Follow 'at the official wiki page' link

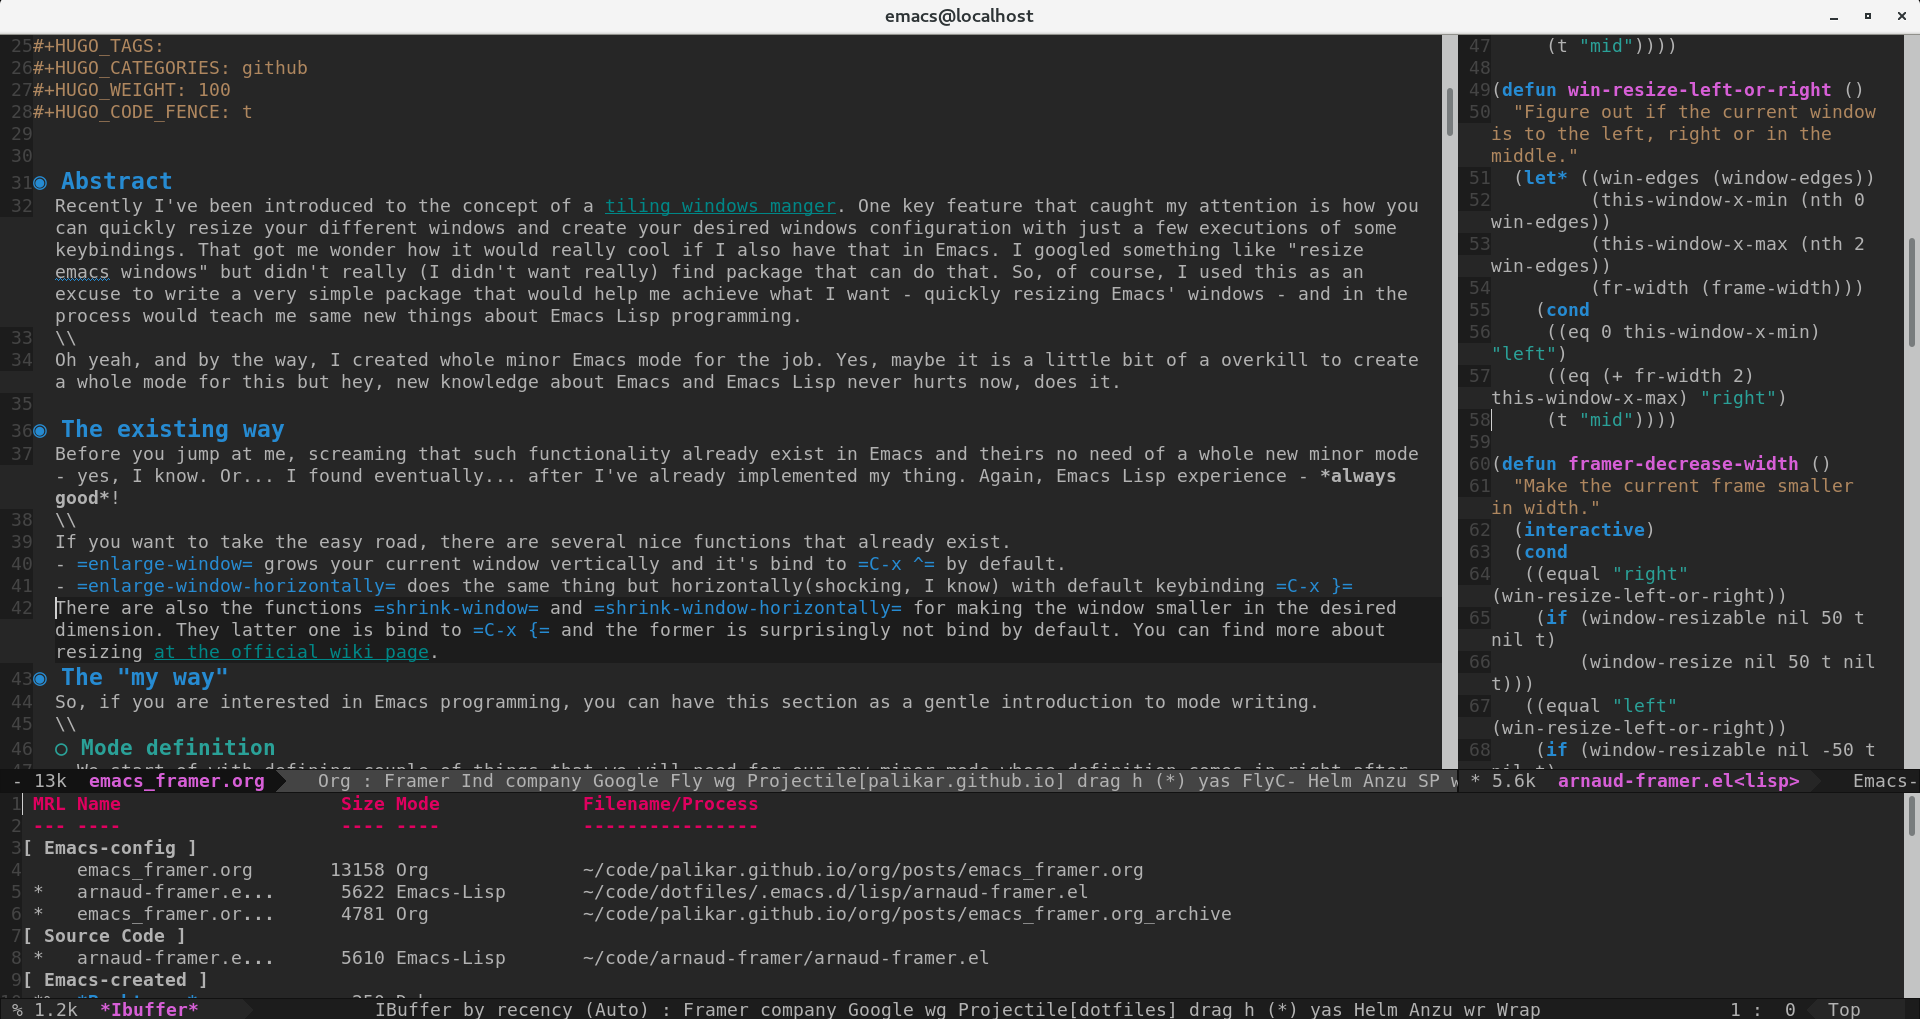(x=291, y=652)
